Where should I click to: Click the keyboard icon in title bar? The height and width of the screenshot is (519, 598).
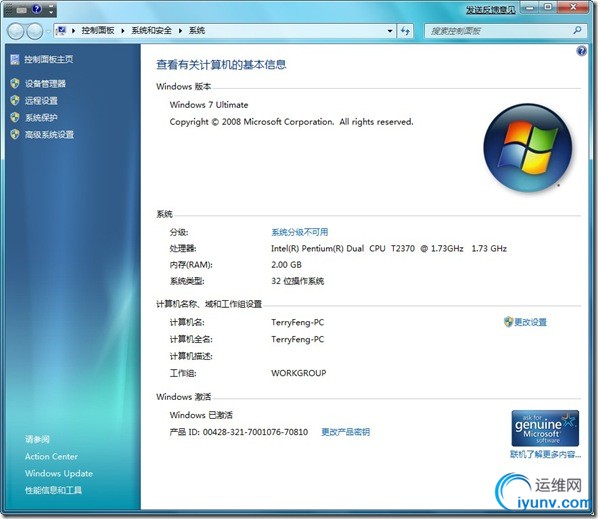point(22,10)
